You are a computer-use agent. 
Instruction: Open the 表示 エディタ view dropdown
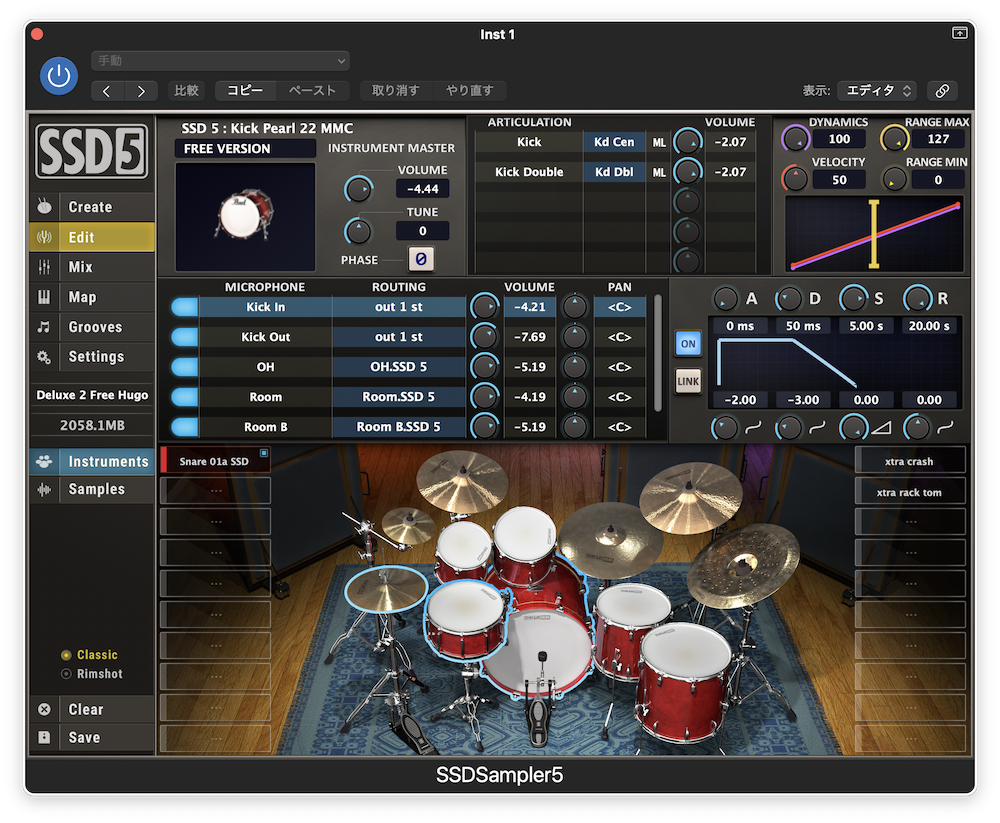coord(877,91)
